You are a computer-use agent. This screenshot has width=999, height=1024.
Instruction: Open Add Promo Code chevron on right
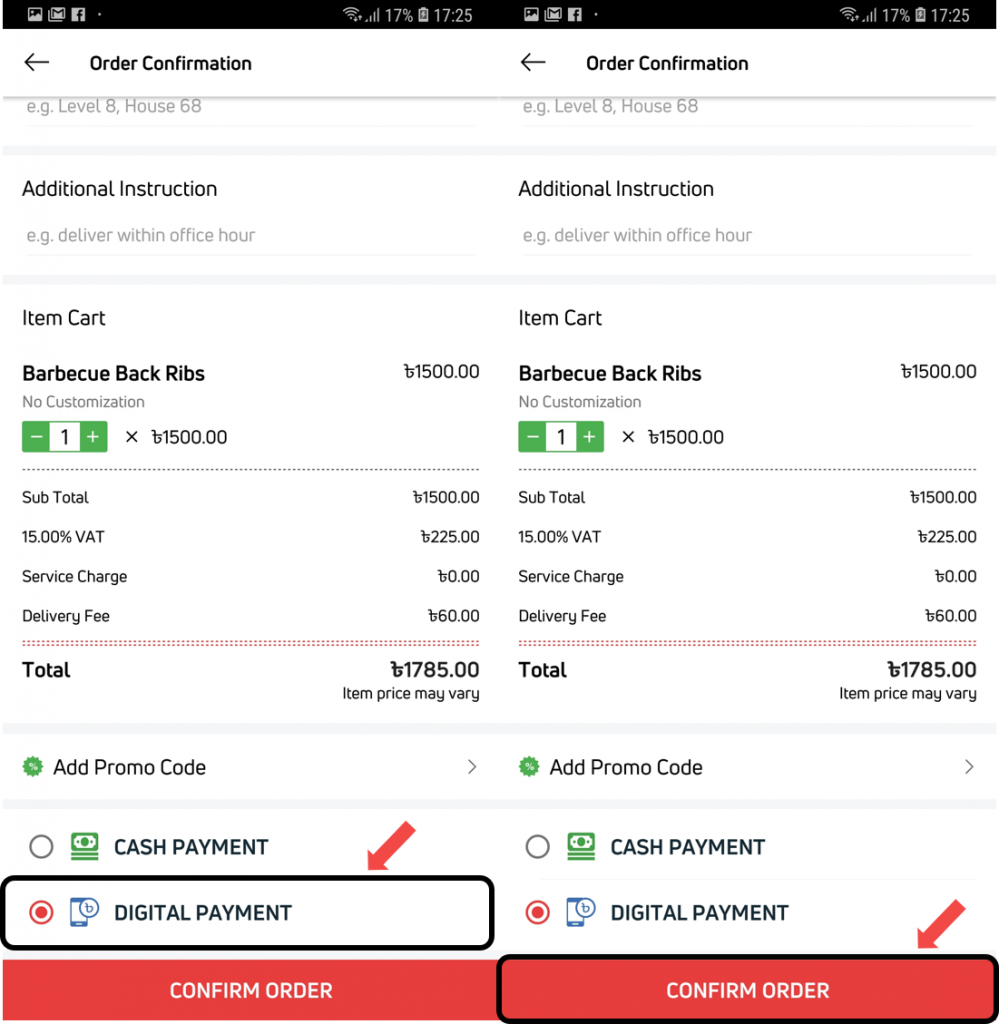click(969, 767)
